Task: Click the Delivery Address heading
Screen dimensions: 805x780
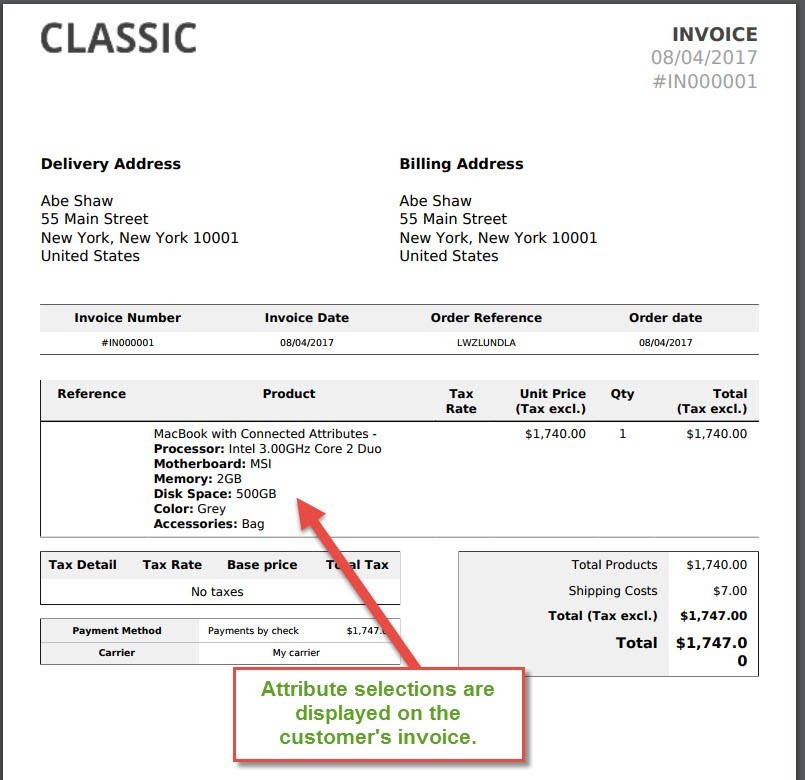Action: 111,164
